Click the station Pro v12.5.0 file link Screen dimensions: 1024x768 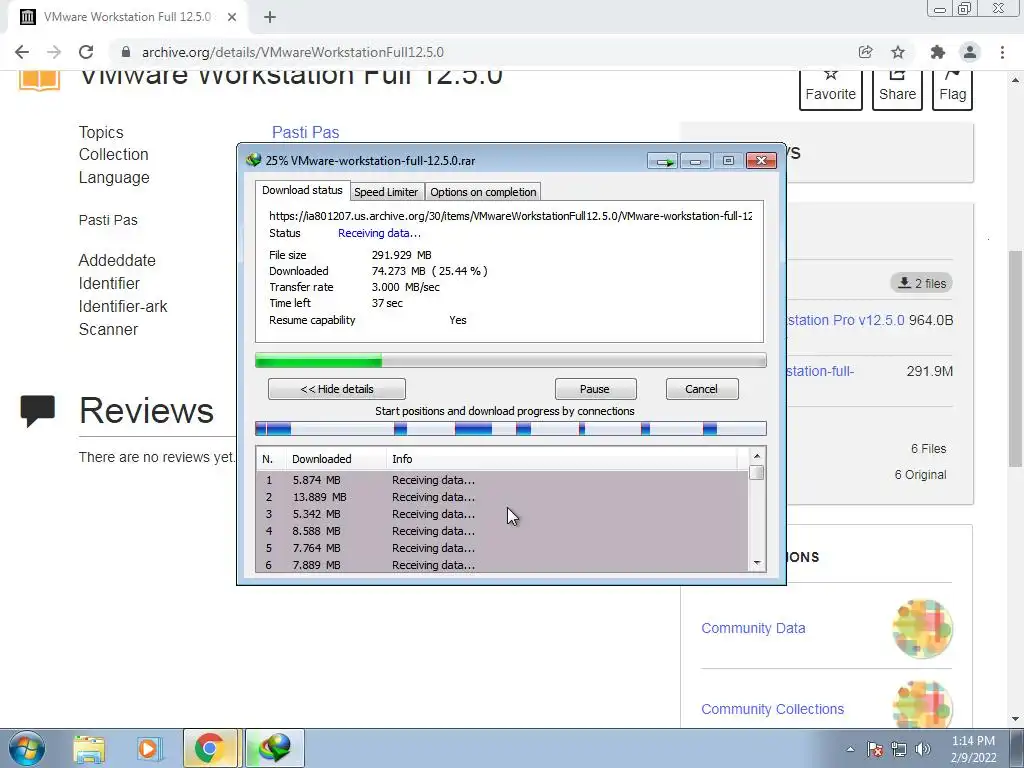click(x=846, y=321)
